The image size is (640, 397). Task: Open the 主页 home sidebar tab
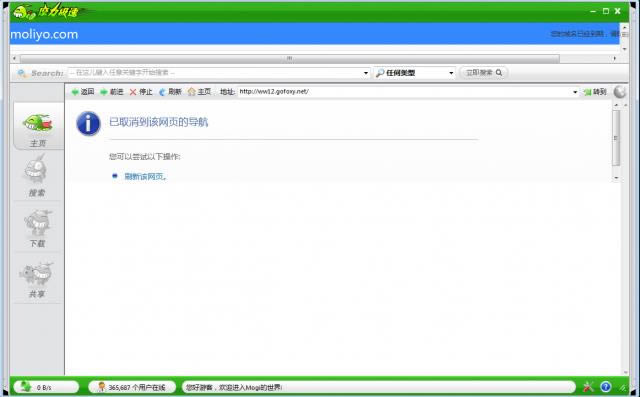tap(38, 126)
